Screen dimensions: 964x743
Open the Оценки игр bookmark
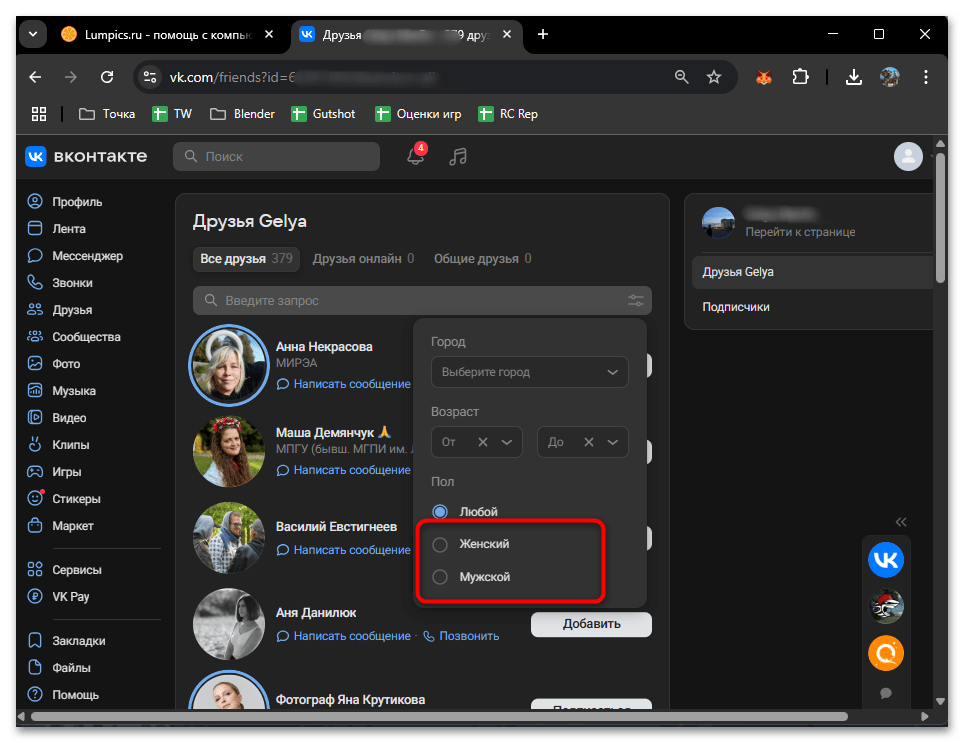pyautogui.click(x=419, y=114)
